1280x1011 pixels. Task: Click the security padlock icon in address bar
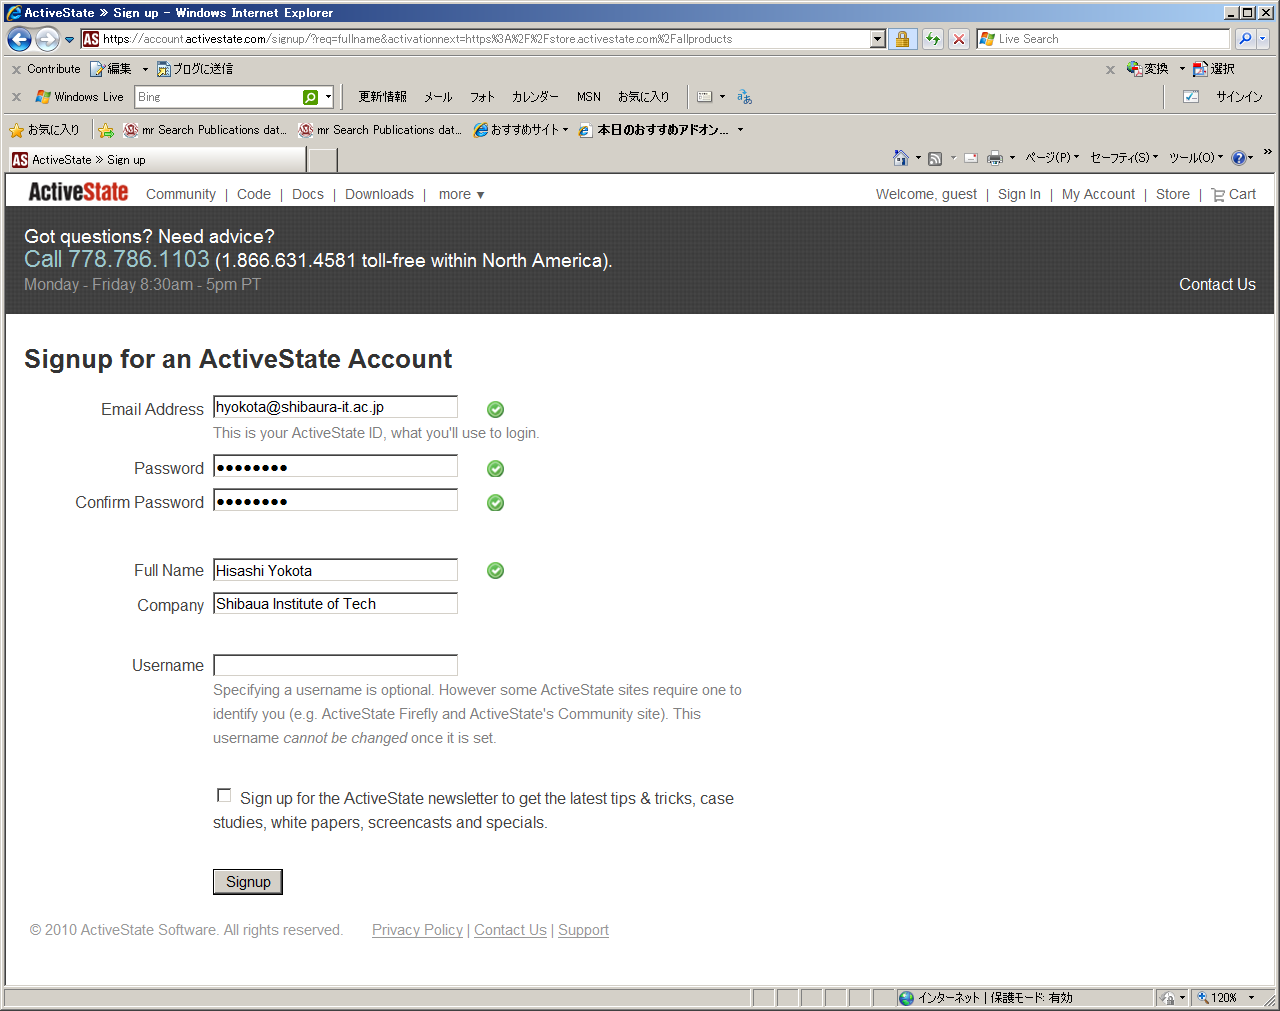click(x=902, y=39)
